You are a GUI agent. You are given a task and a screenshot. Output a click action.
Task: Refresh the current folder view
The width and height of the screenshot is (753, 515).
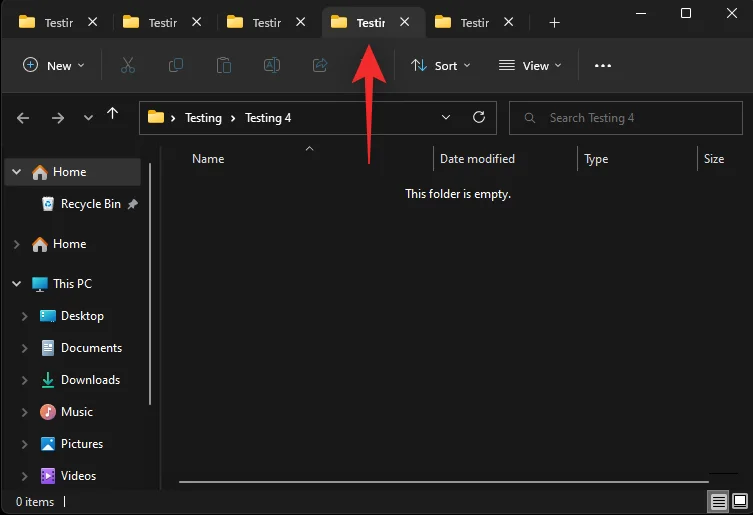click(x=478, y=117)
